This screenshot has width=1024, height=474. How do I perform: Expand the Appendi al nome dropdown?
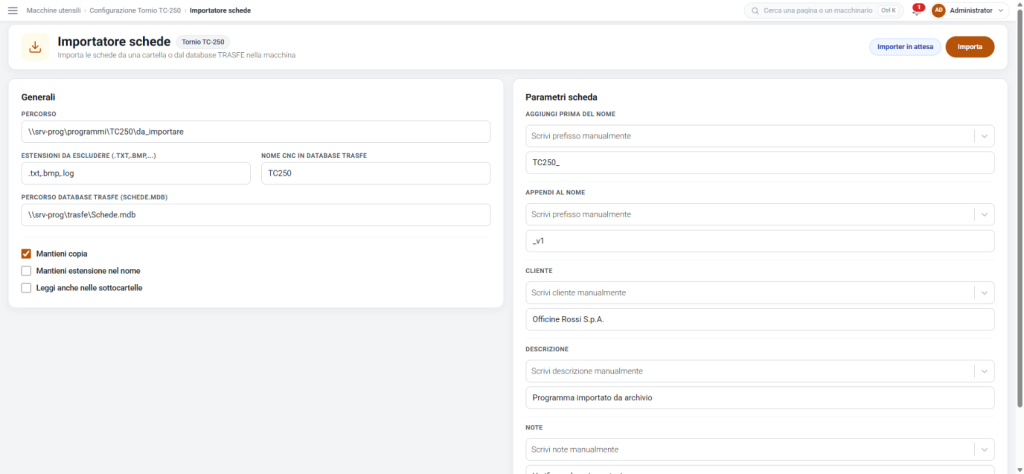(x=985, y=214)
